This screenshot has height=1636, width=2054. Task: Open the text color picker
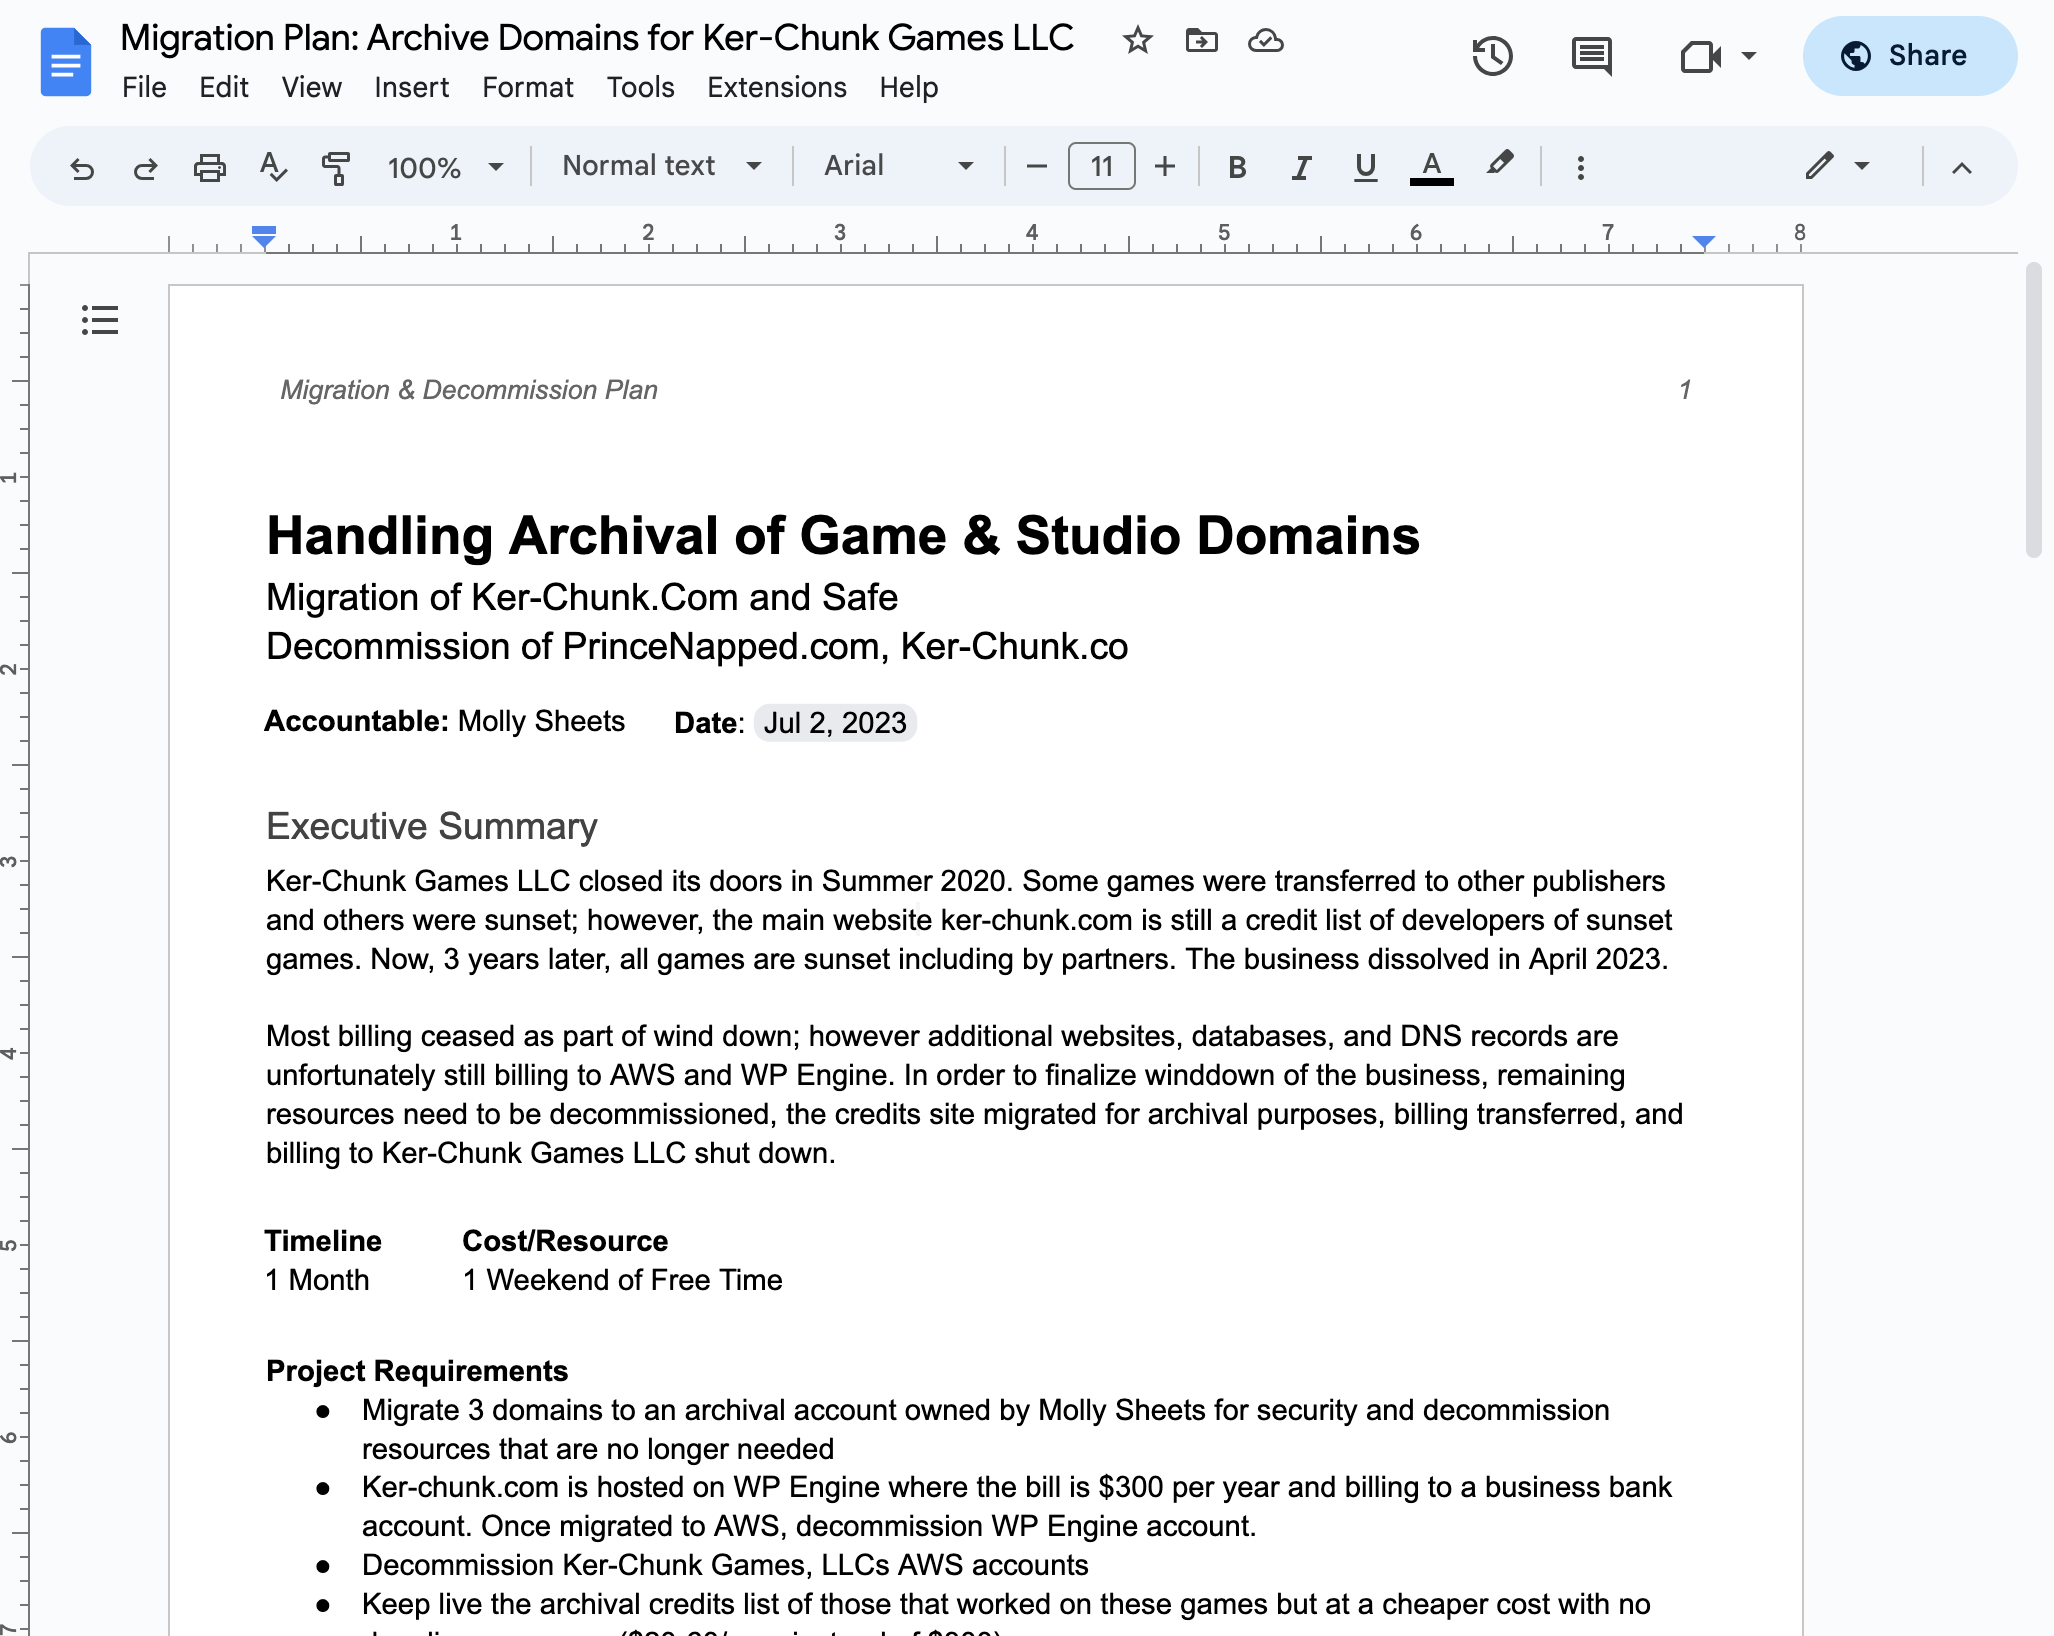[1431, 167]
